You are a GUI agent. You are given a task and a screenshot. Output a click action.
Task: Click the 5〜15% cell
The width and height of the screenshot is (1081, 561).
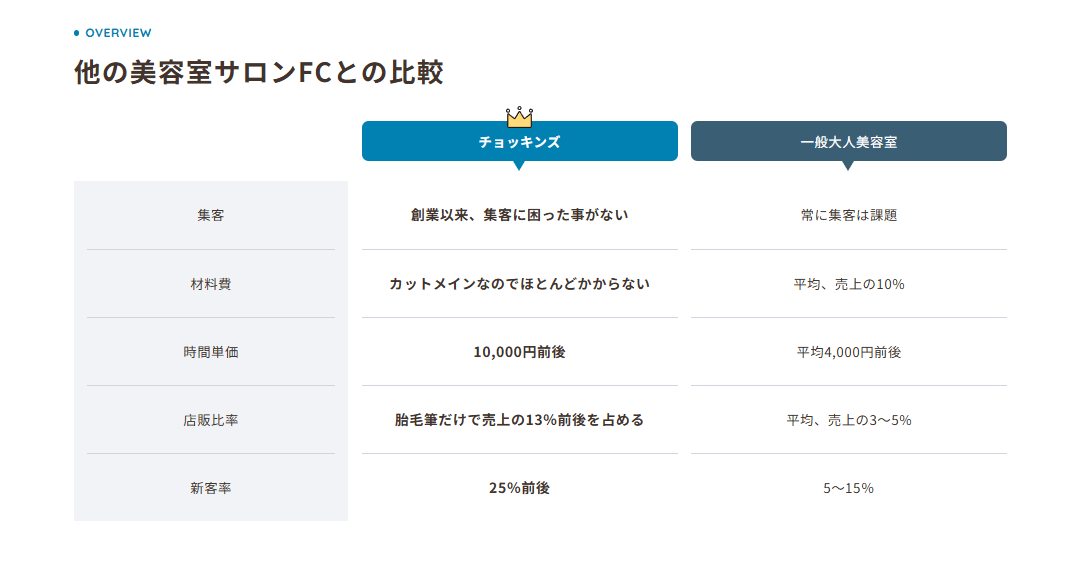click(x=848, y=488)
